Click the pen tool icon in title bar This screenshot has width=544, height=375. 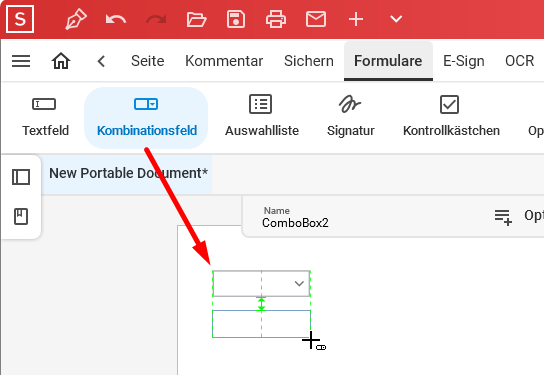(76, 19)
